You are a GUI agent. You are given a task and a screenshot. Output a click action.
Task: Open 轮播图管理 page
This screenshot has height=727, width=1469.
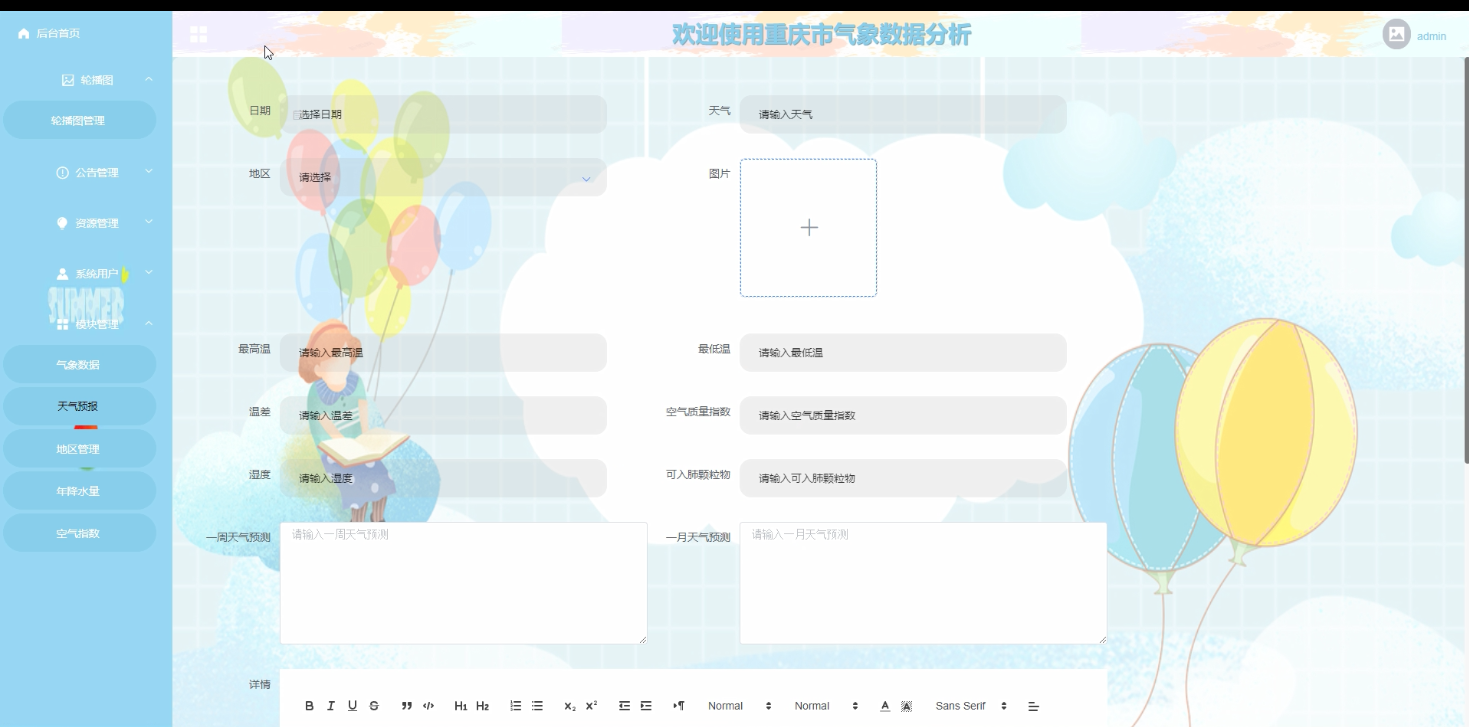pos(80,120)
